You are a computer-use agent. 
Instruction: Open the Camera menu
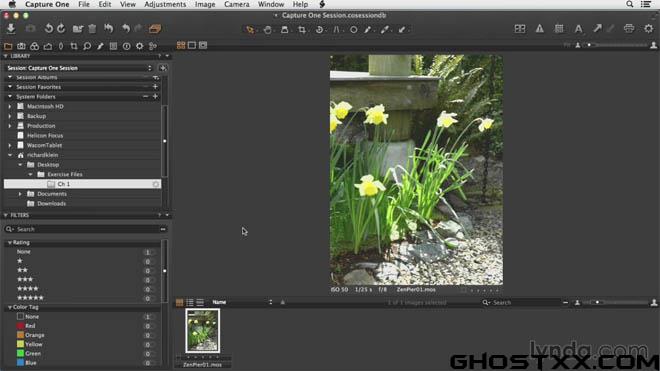tap(237, 4)
